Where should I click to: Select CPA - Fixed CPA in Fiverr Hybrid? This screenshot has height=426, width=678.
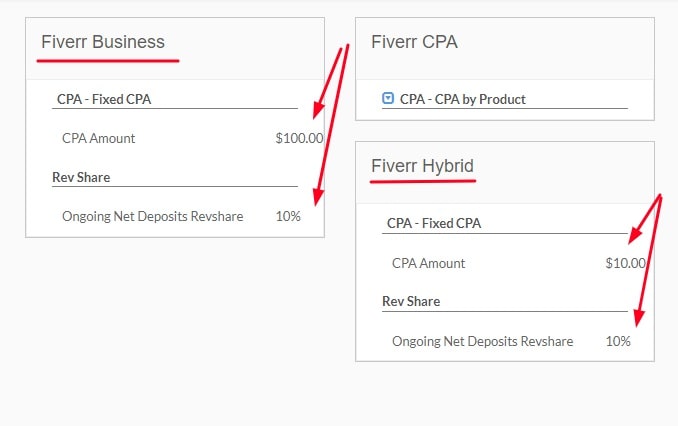point(434,224)
